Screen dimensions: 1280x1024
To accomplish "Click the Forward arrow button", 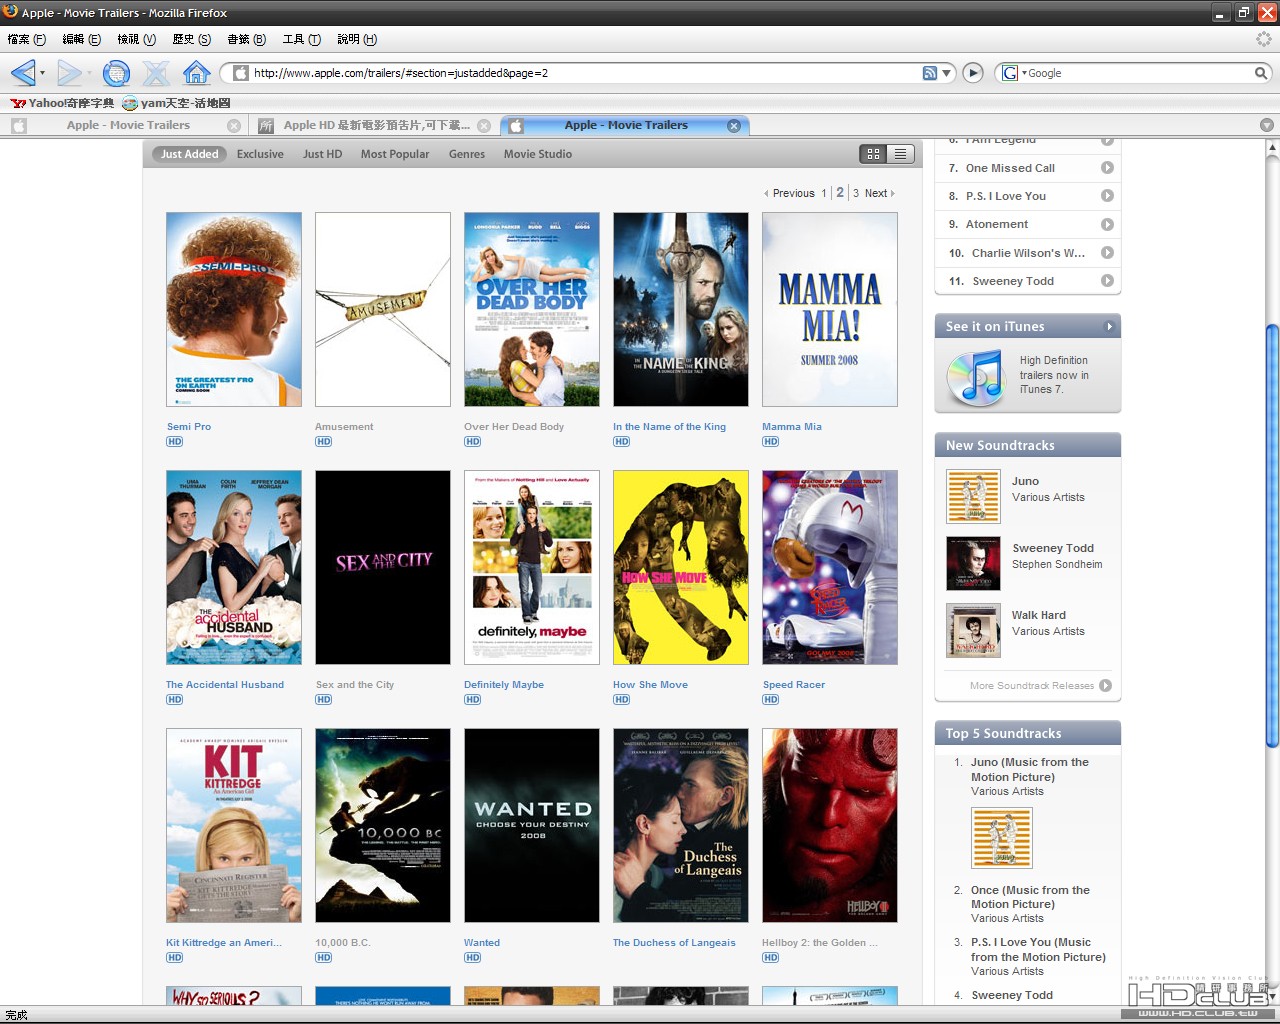I will coord(68,73).
